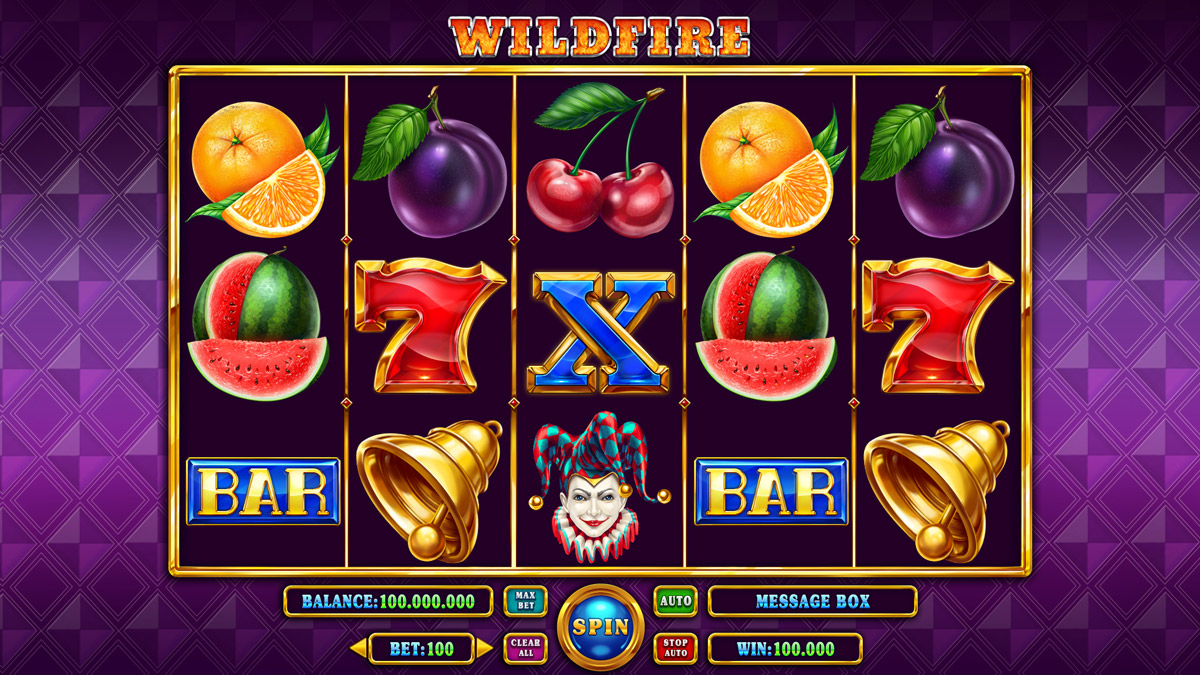The image size is (1200, 675).
Task: Click the BAR symbol on fourth reel
Action: (x=771, y=491)
